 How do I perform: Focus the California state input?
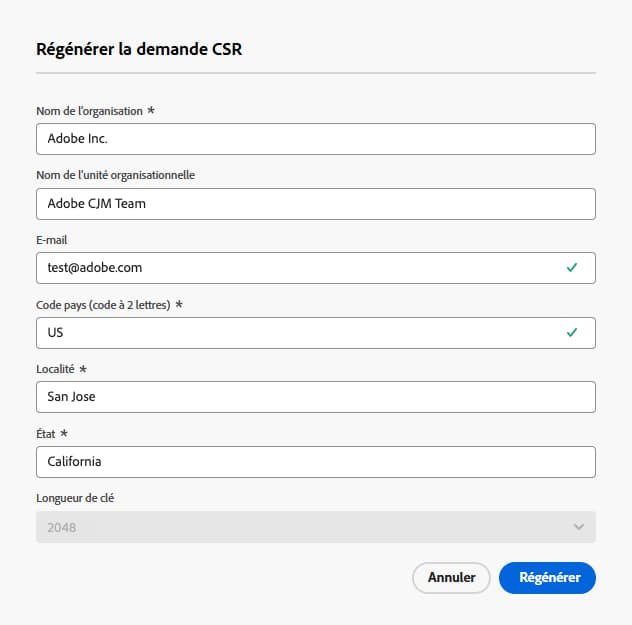[x=315, y=462]
